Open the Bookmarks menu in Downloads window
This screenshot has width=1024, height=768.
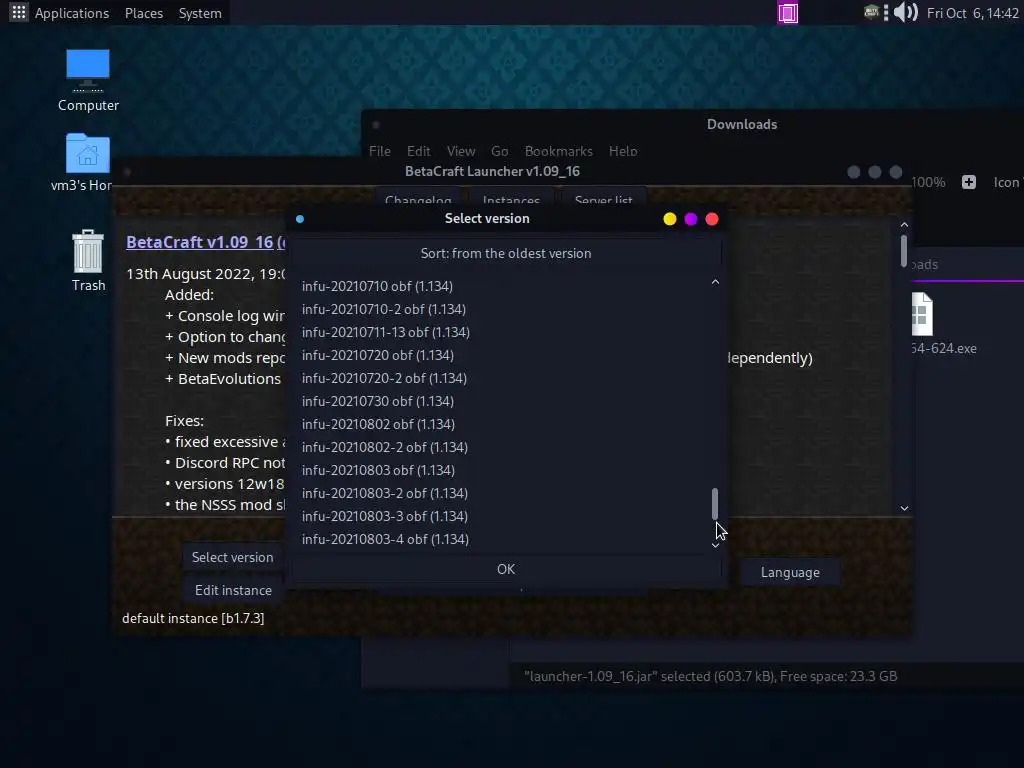559,151
